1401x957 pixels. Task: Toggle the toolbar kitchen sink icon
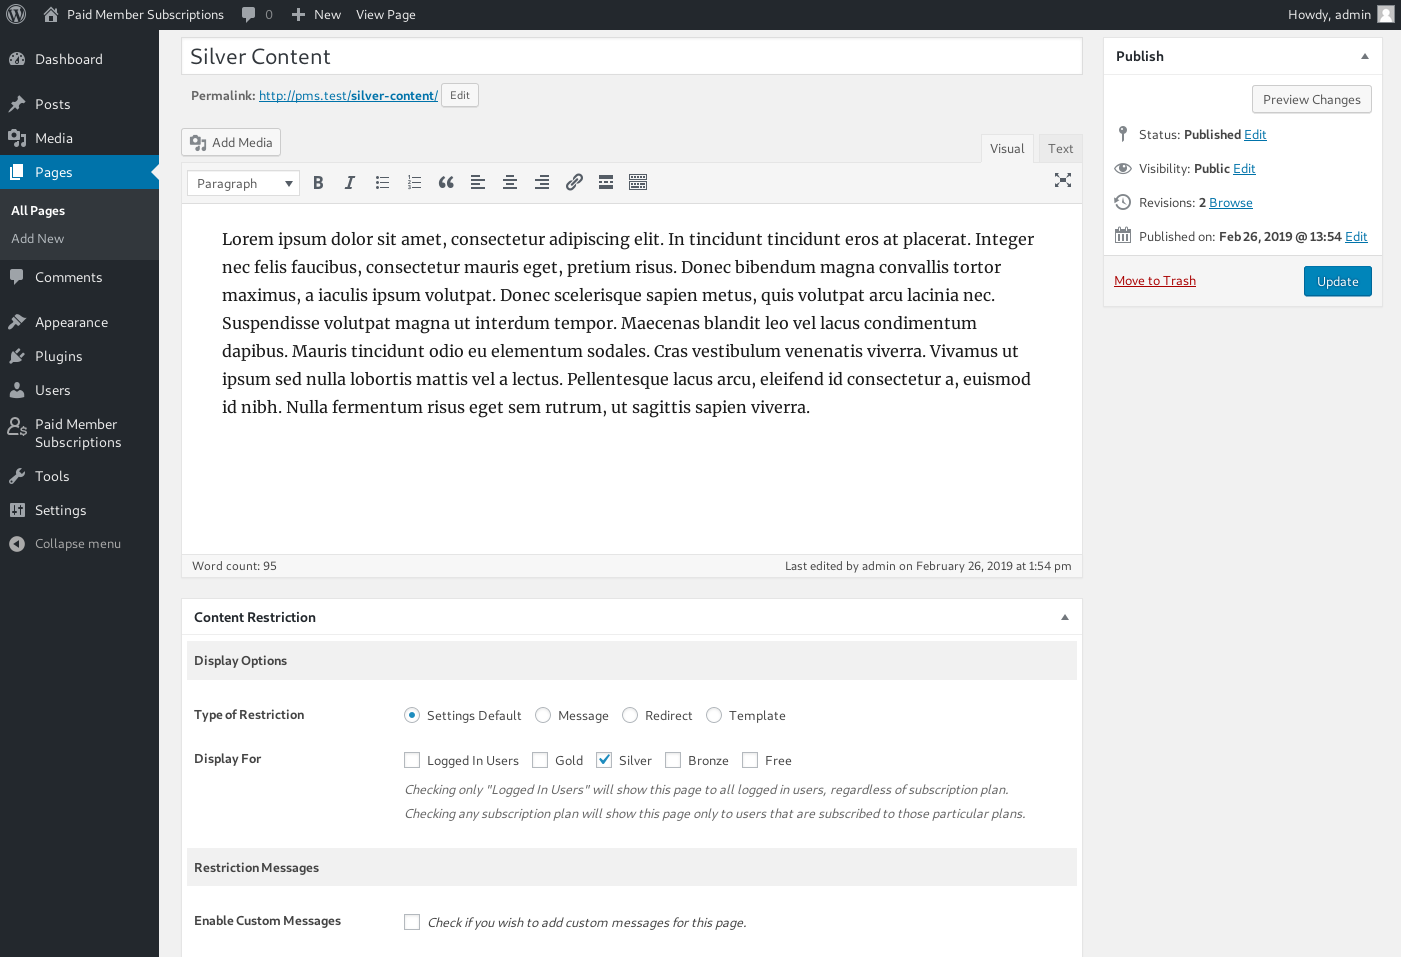point(638,183)
